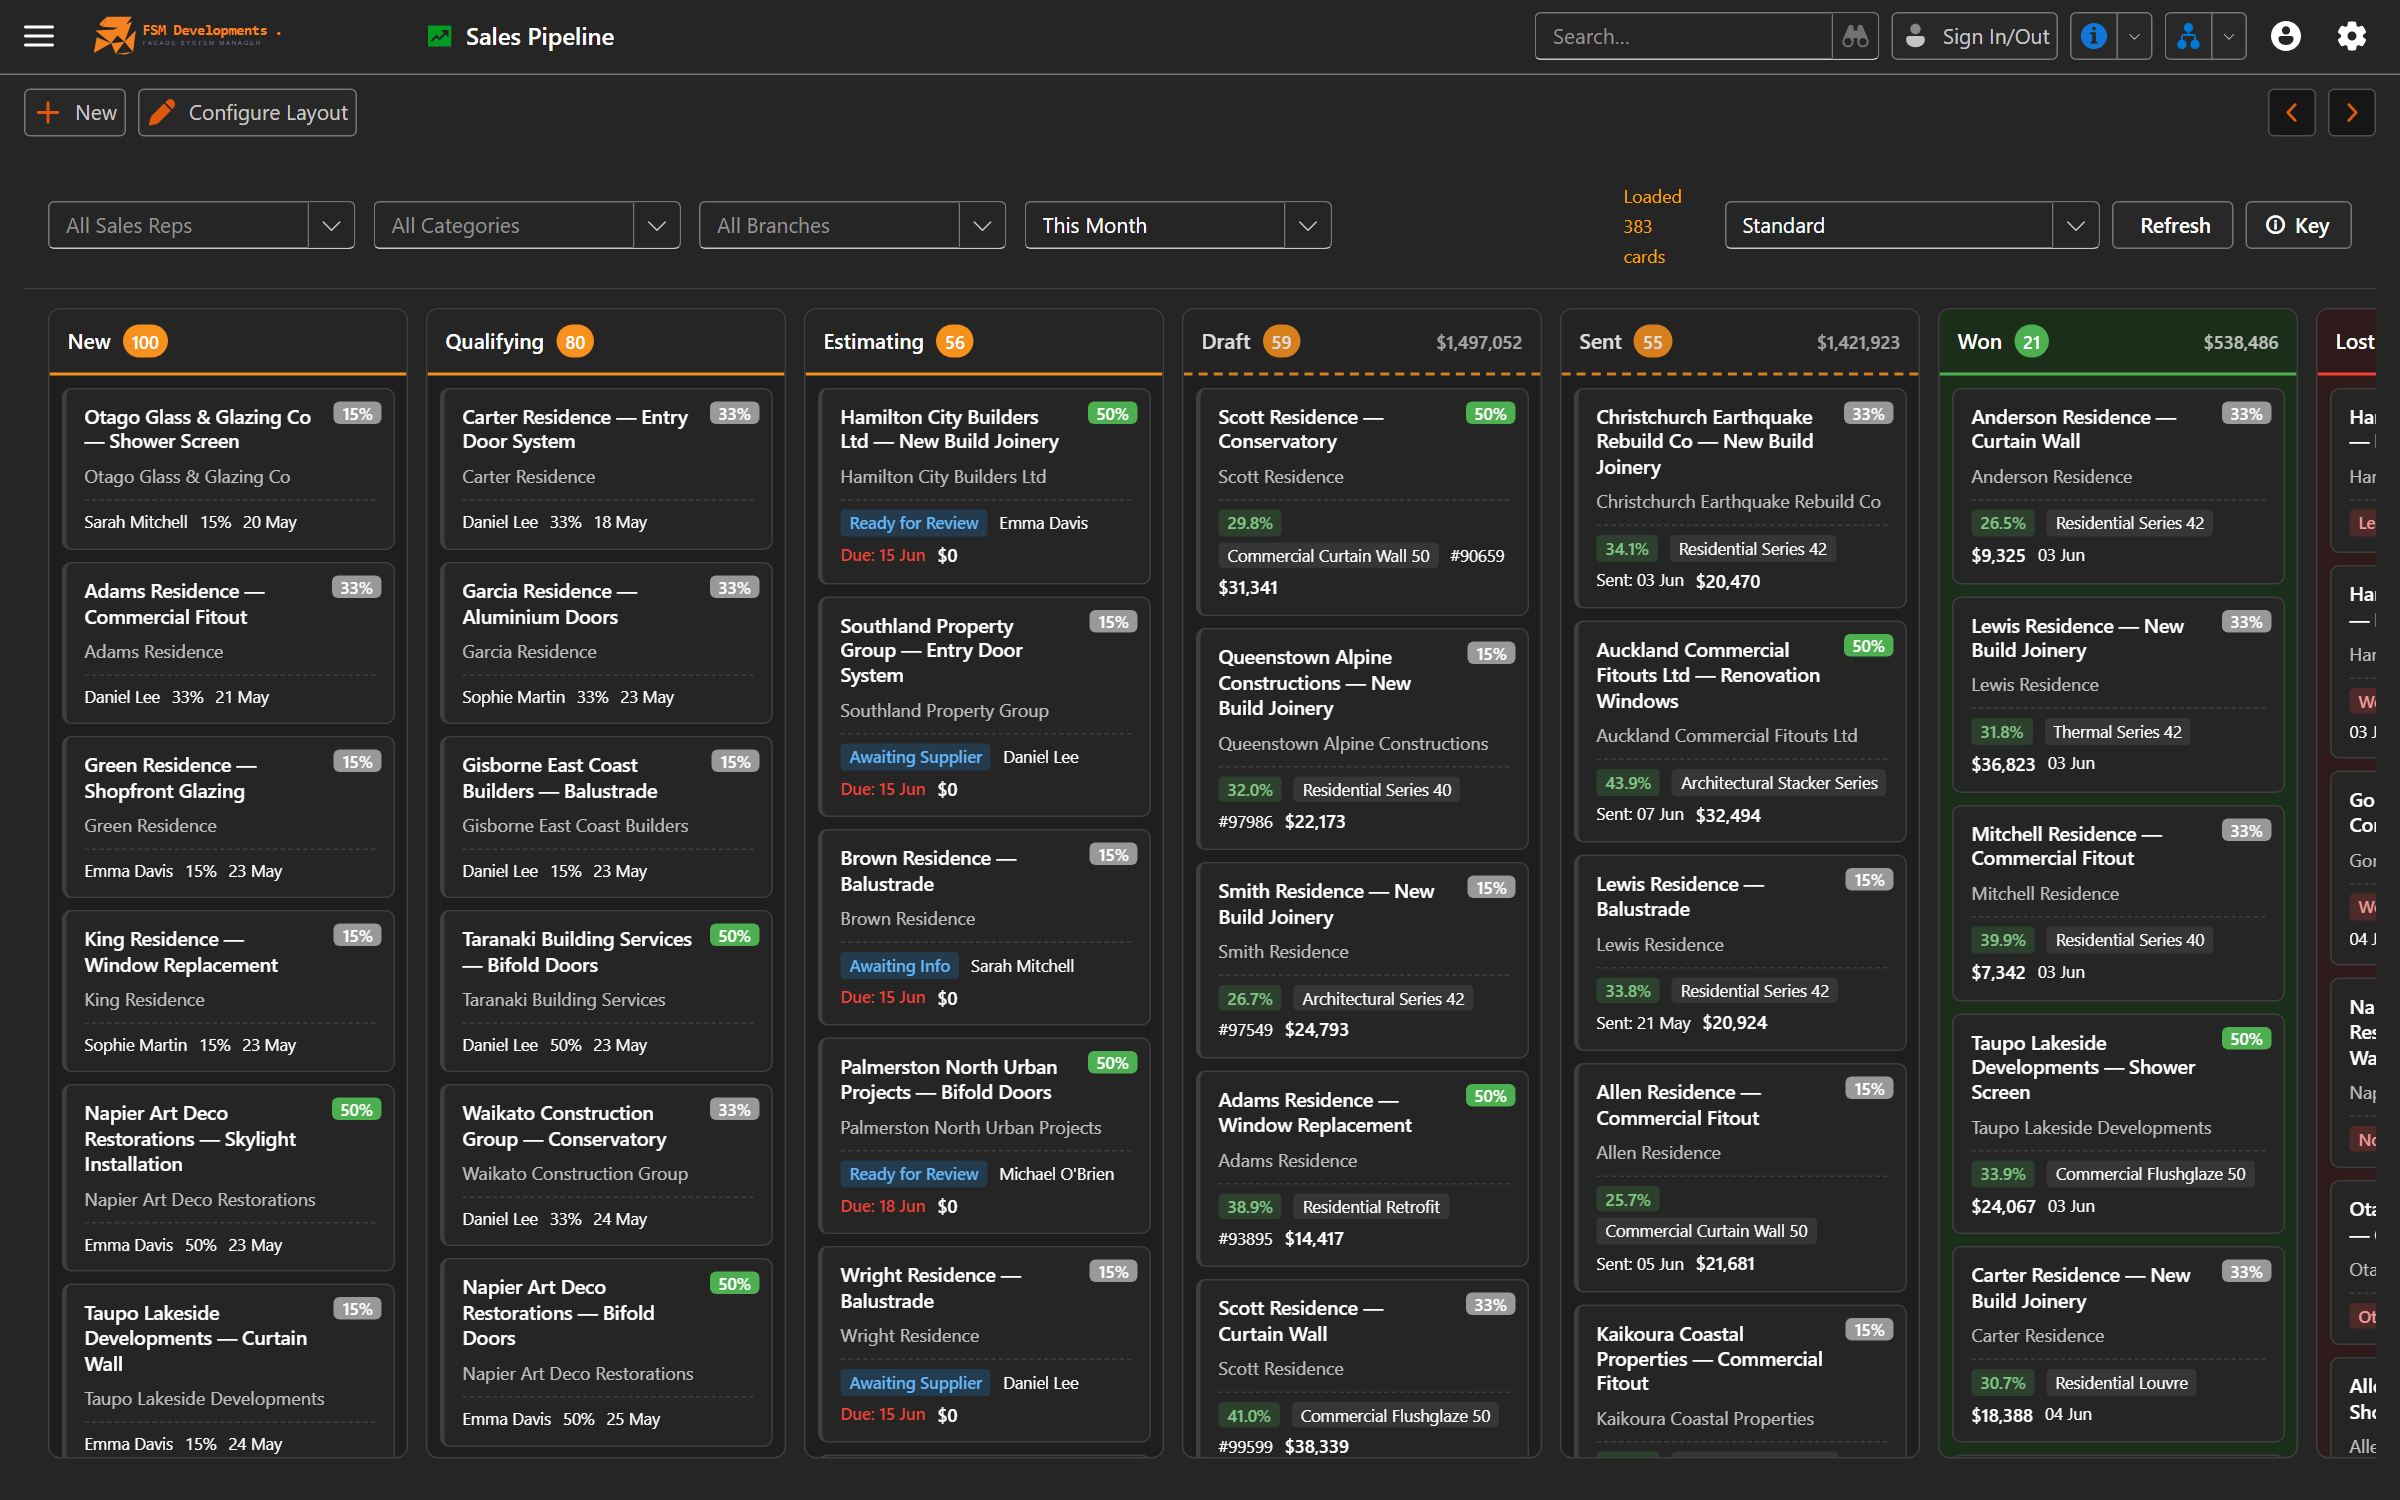Open the Key legend button
The image size is (2400, 1500).
click(2298, 226)
